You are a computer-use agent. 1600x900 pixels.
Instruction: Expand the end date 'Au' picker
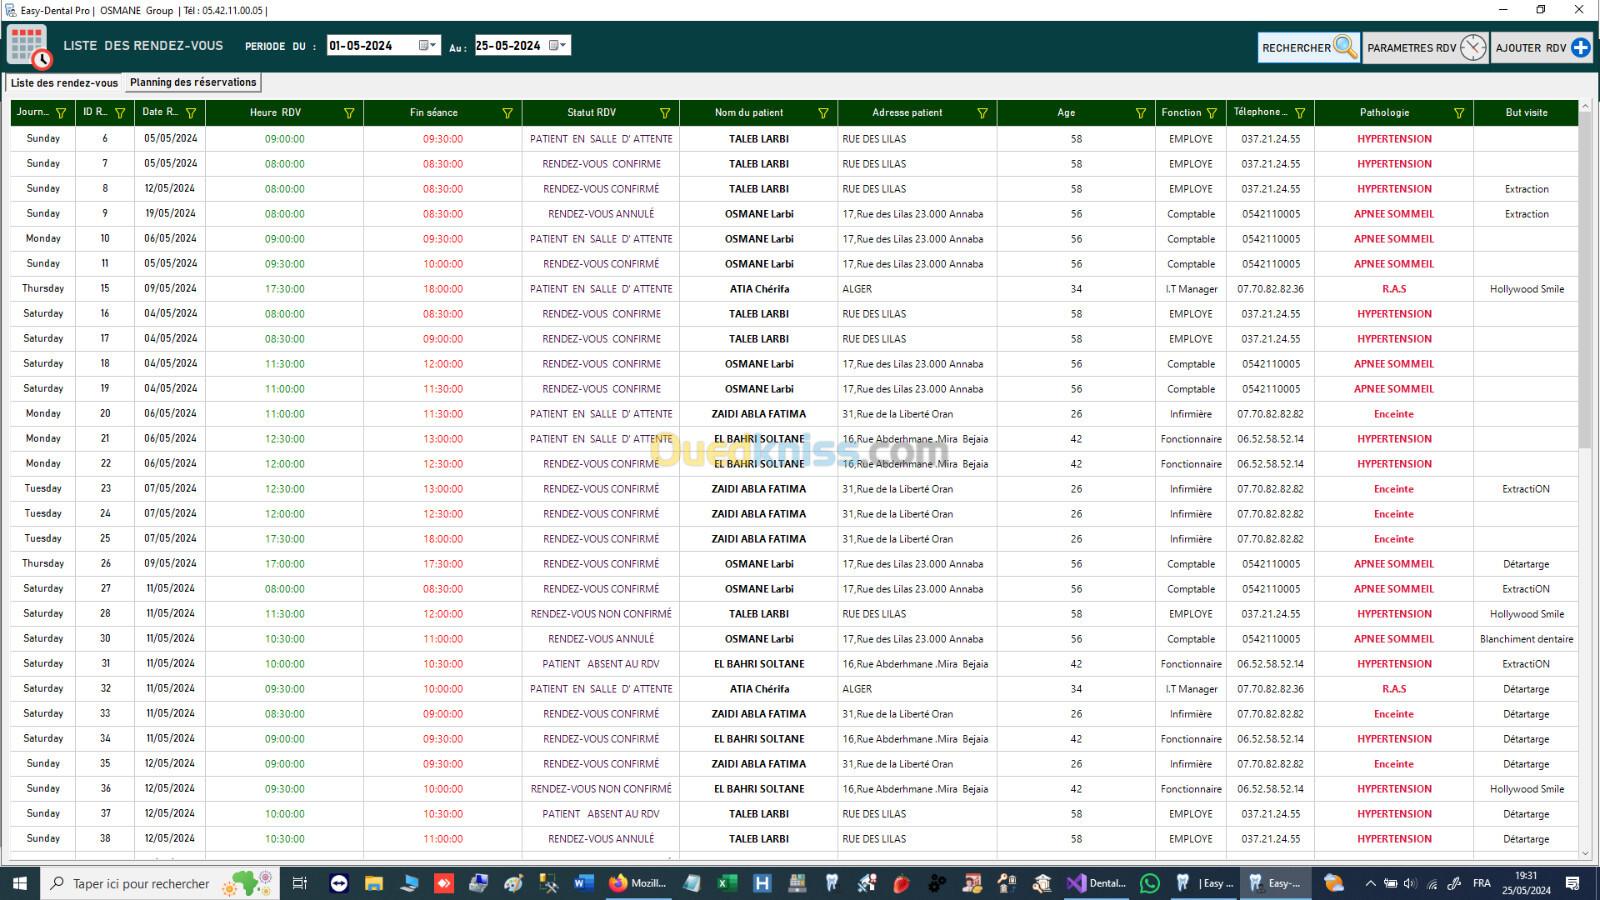[558, 46]
